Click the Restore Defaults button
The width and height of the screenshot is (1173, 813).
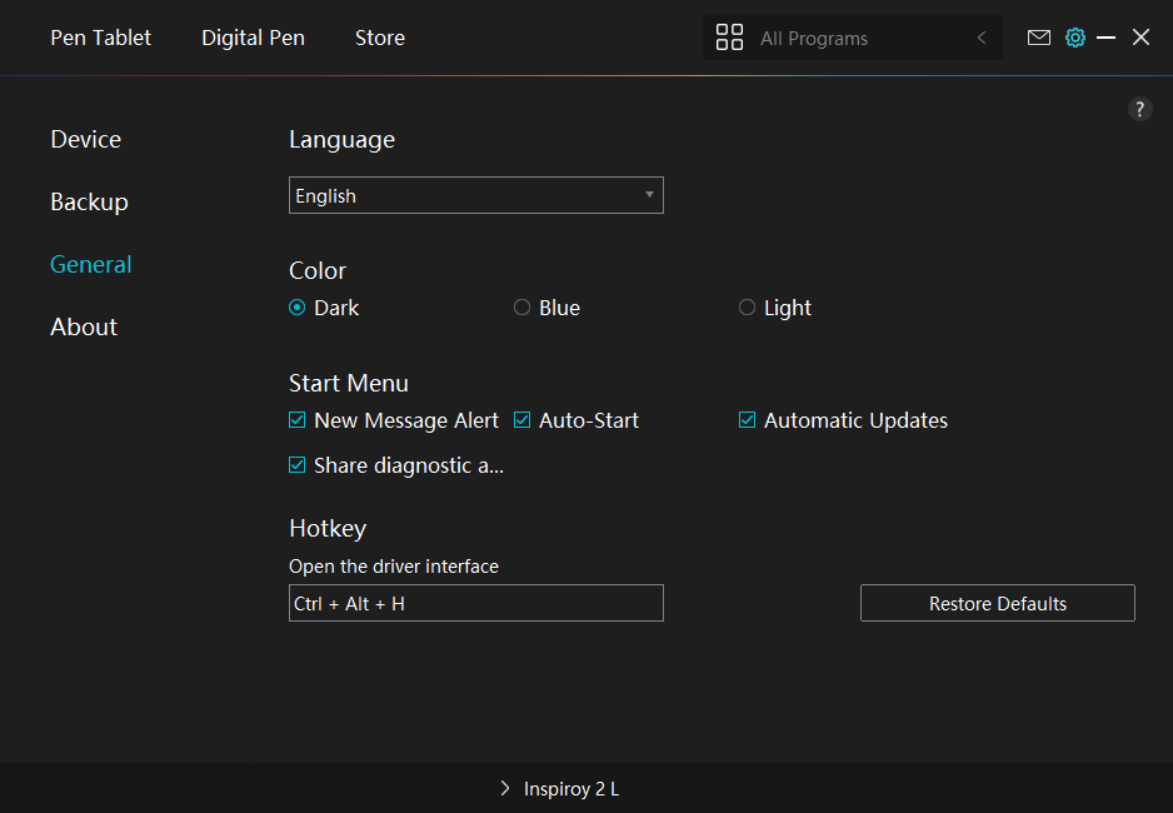click(997, 604)
